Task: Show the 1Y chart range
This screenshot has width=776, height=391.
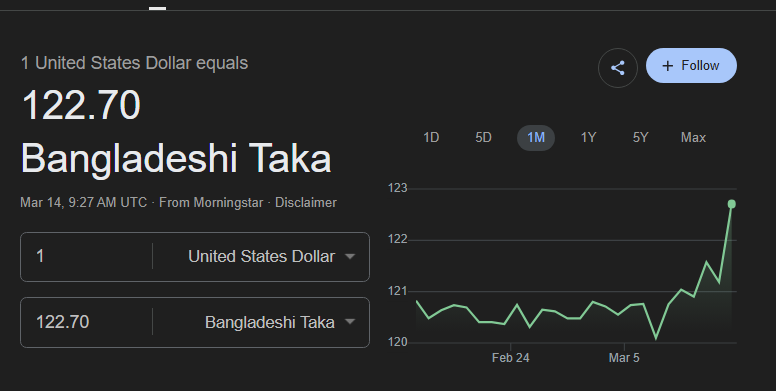Action: [x=588, y=138]
